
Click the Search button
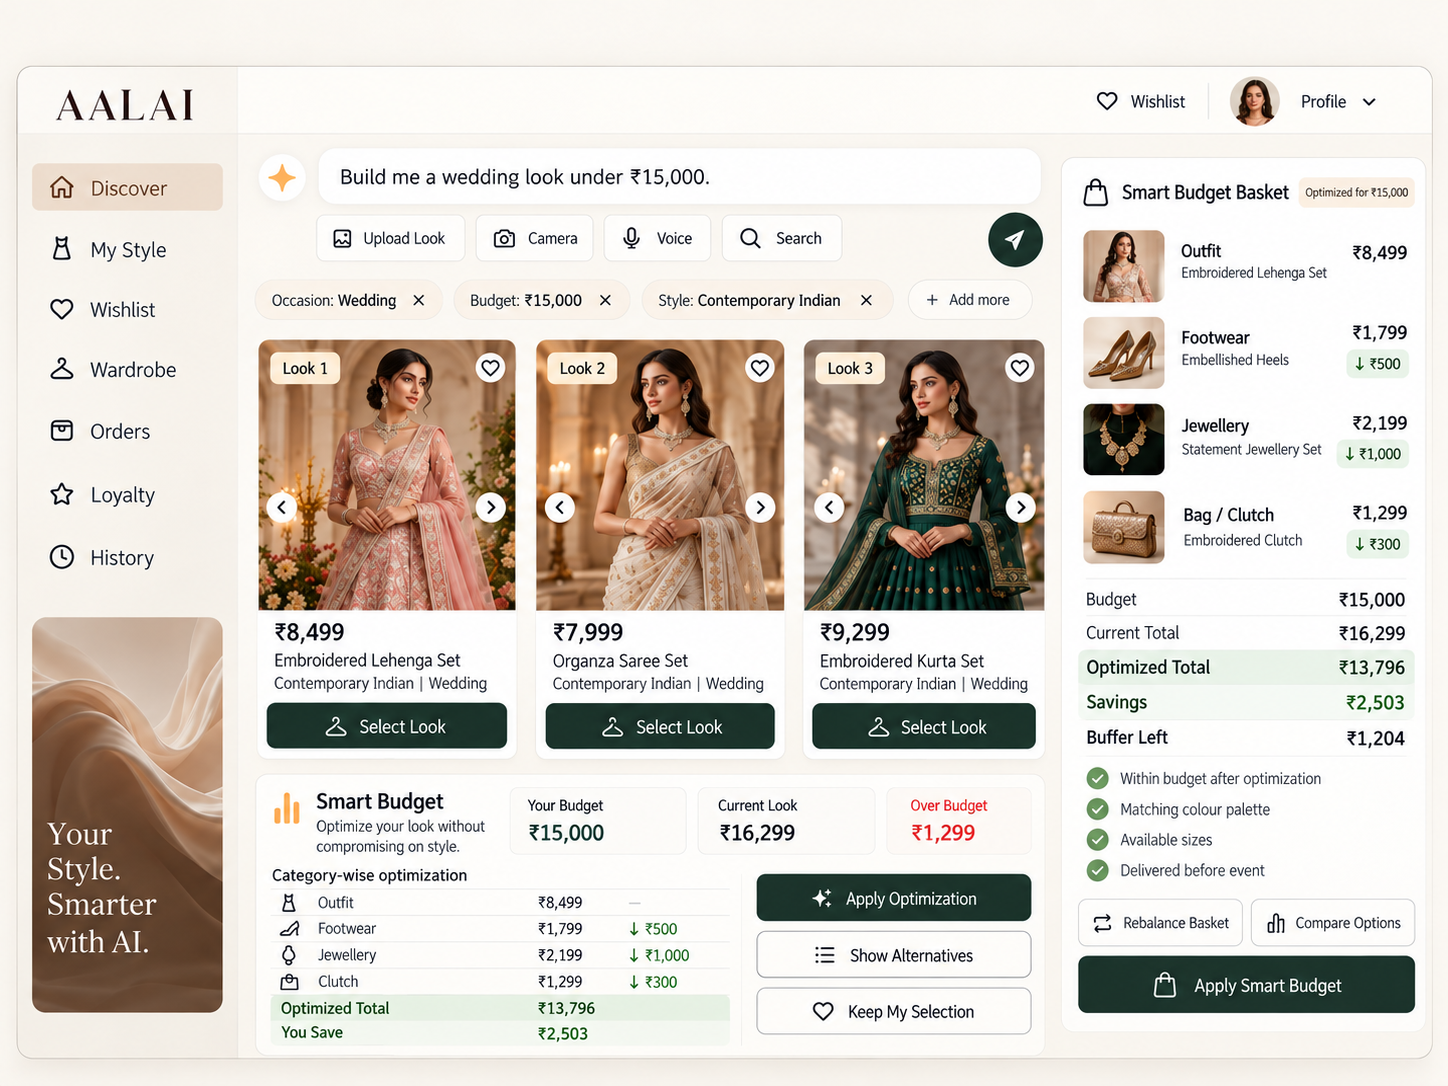point(781,238)
